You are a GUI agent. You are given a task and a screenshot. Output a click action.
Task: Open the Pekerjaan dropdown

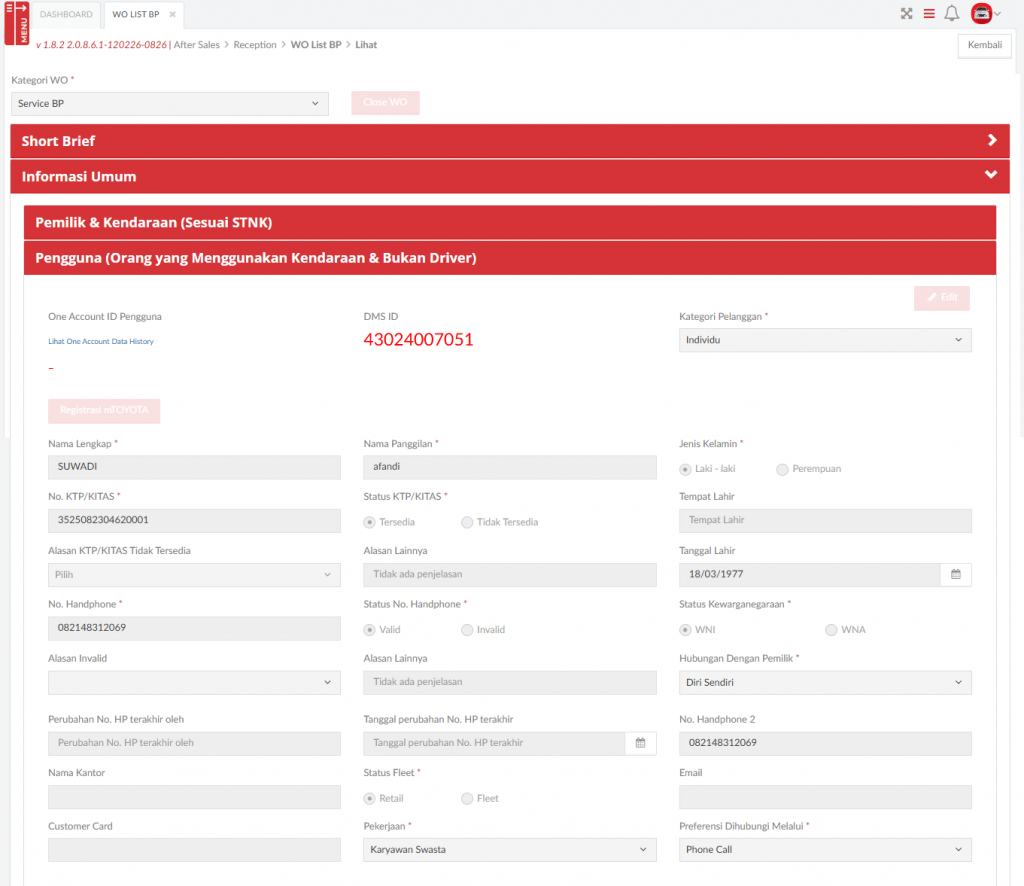[x=510, y=850]
